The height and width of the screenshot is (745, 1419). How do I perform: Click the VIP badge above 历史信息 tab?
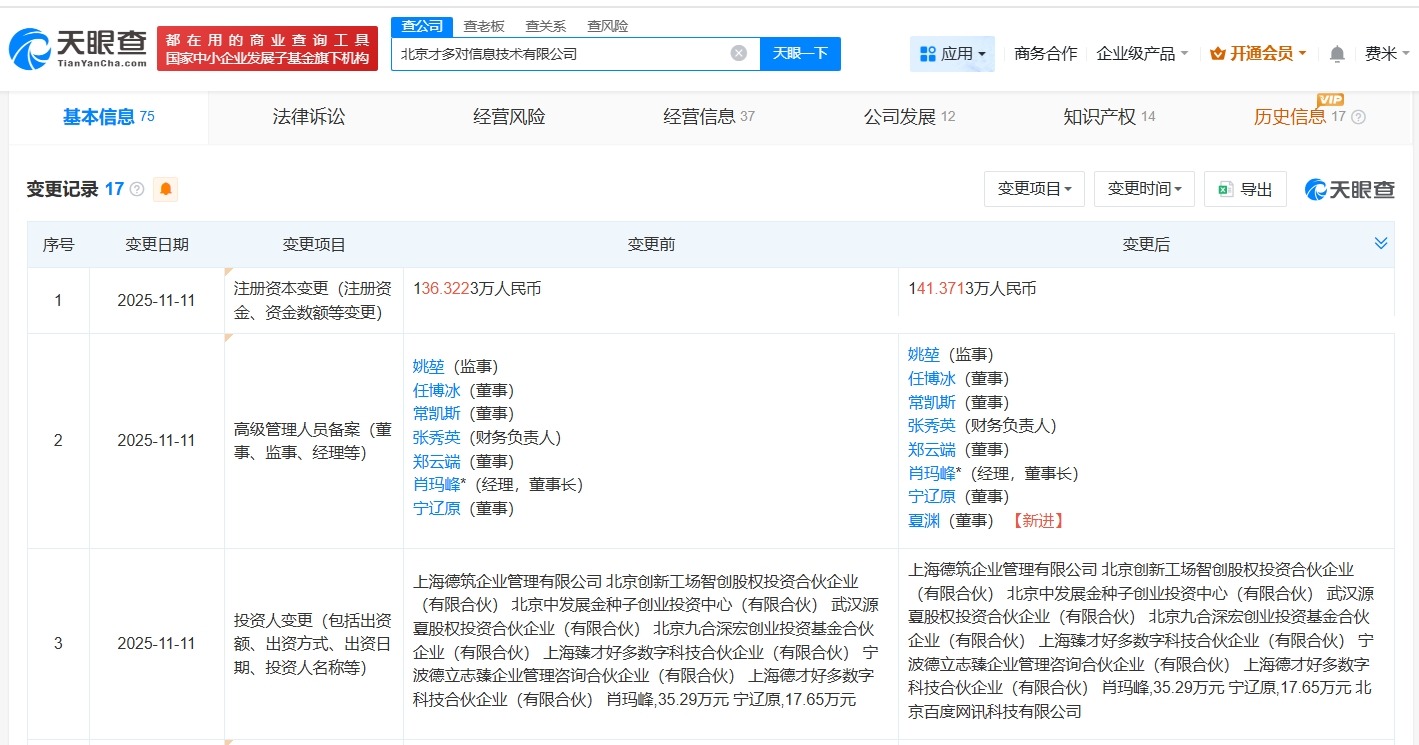[x=1330, y=101]
